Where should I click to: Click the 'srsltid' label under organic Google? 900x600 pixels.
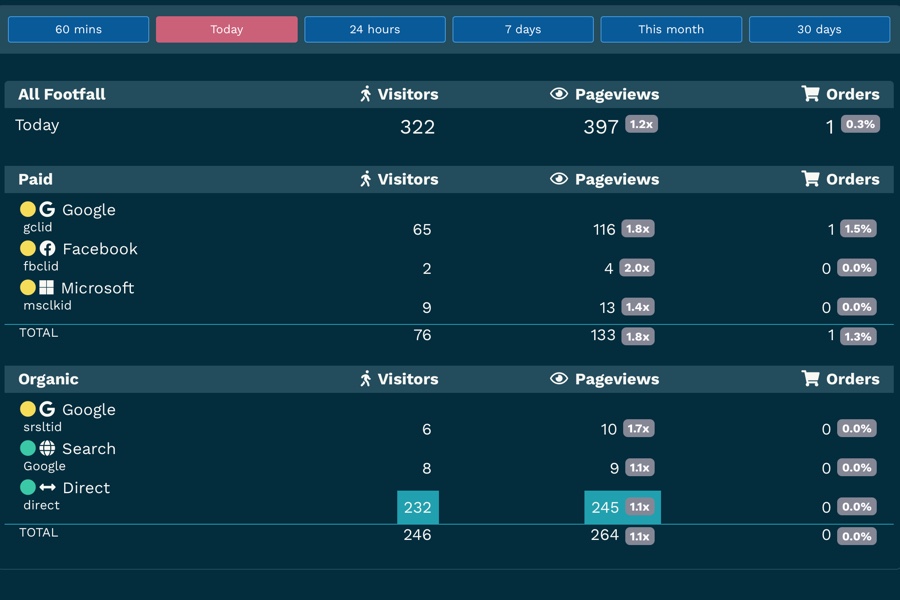[x=42, y=427]
